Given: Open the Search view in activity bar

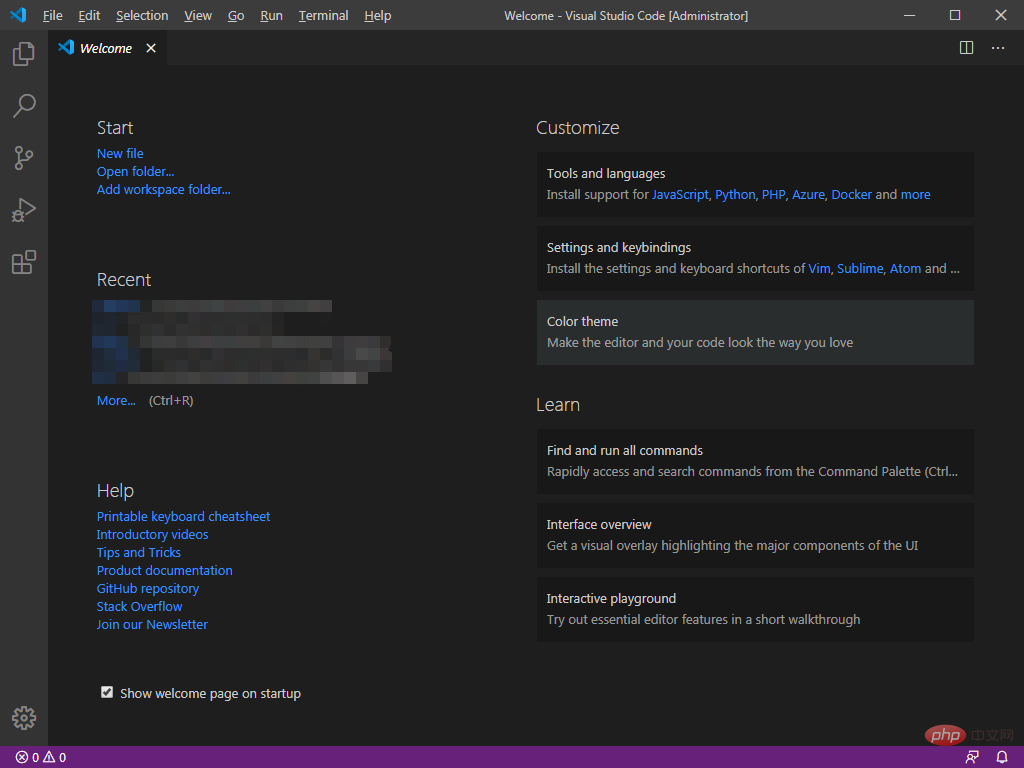Looking at the screenshot, I should click(24, 105).
